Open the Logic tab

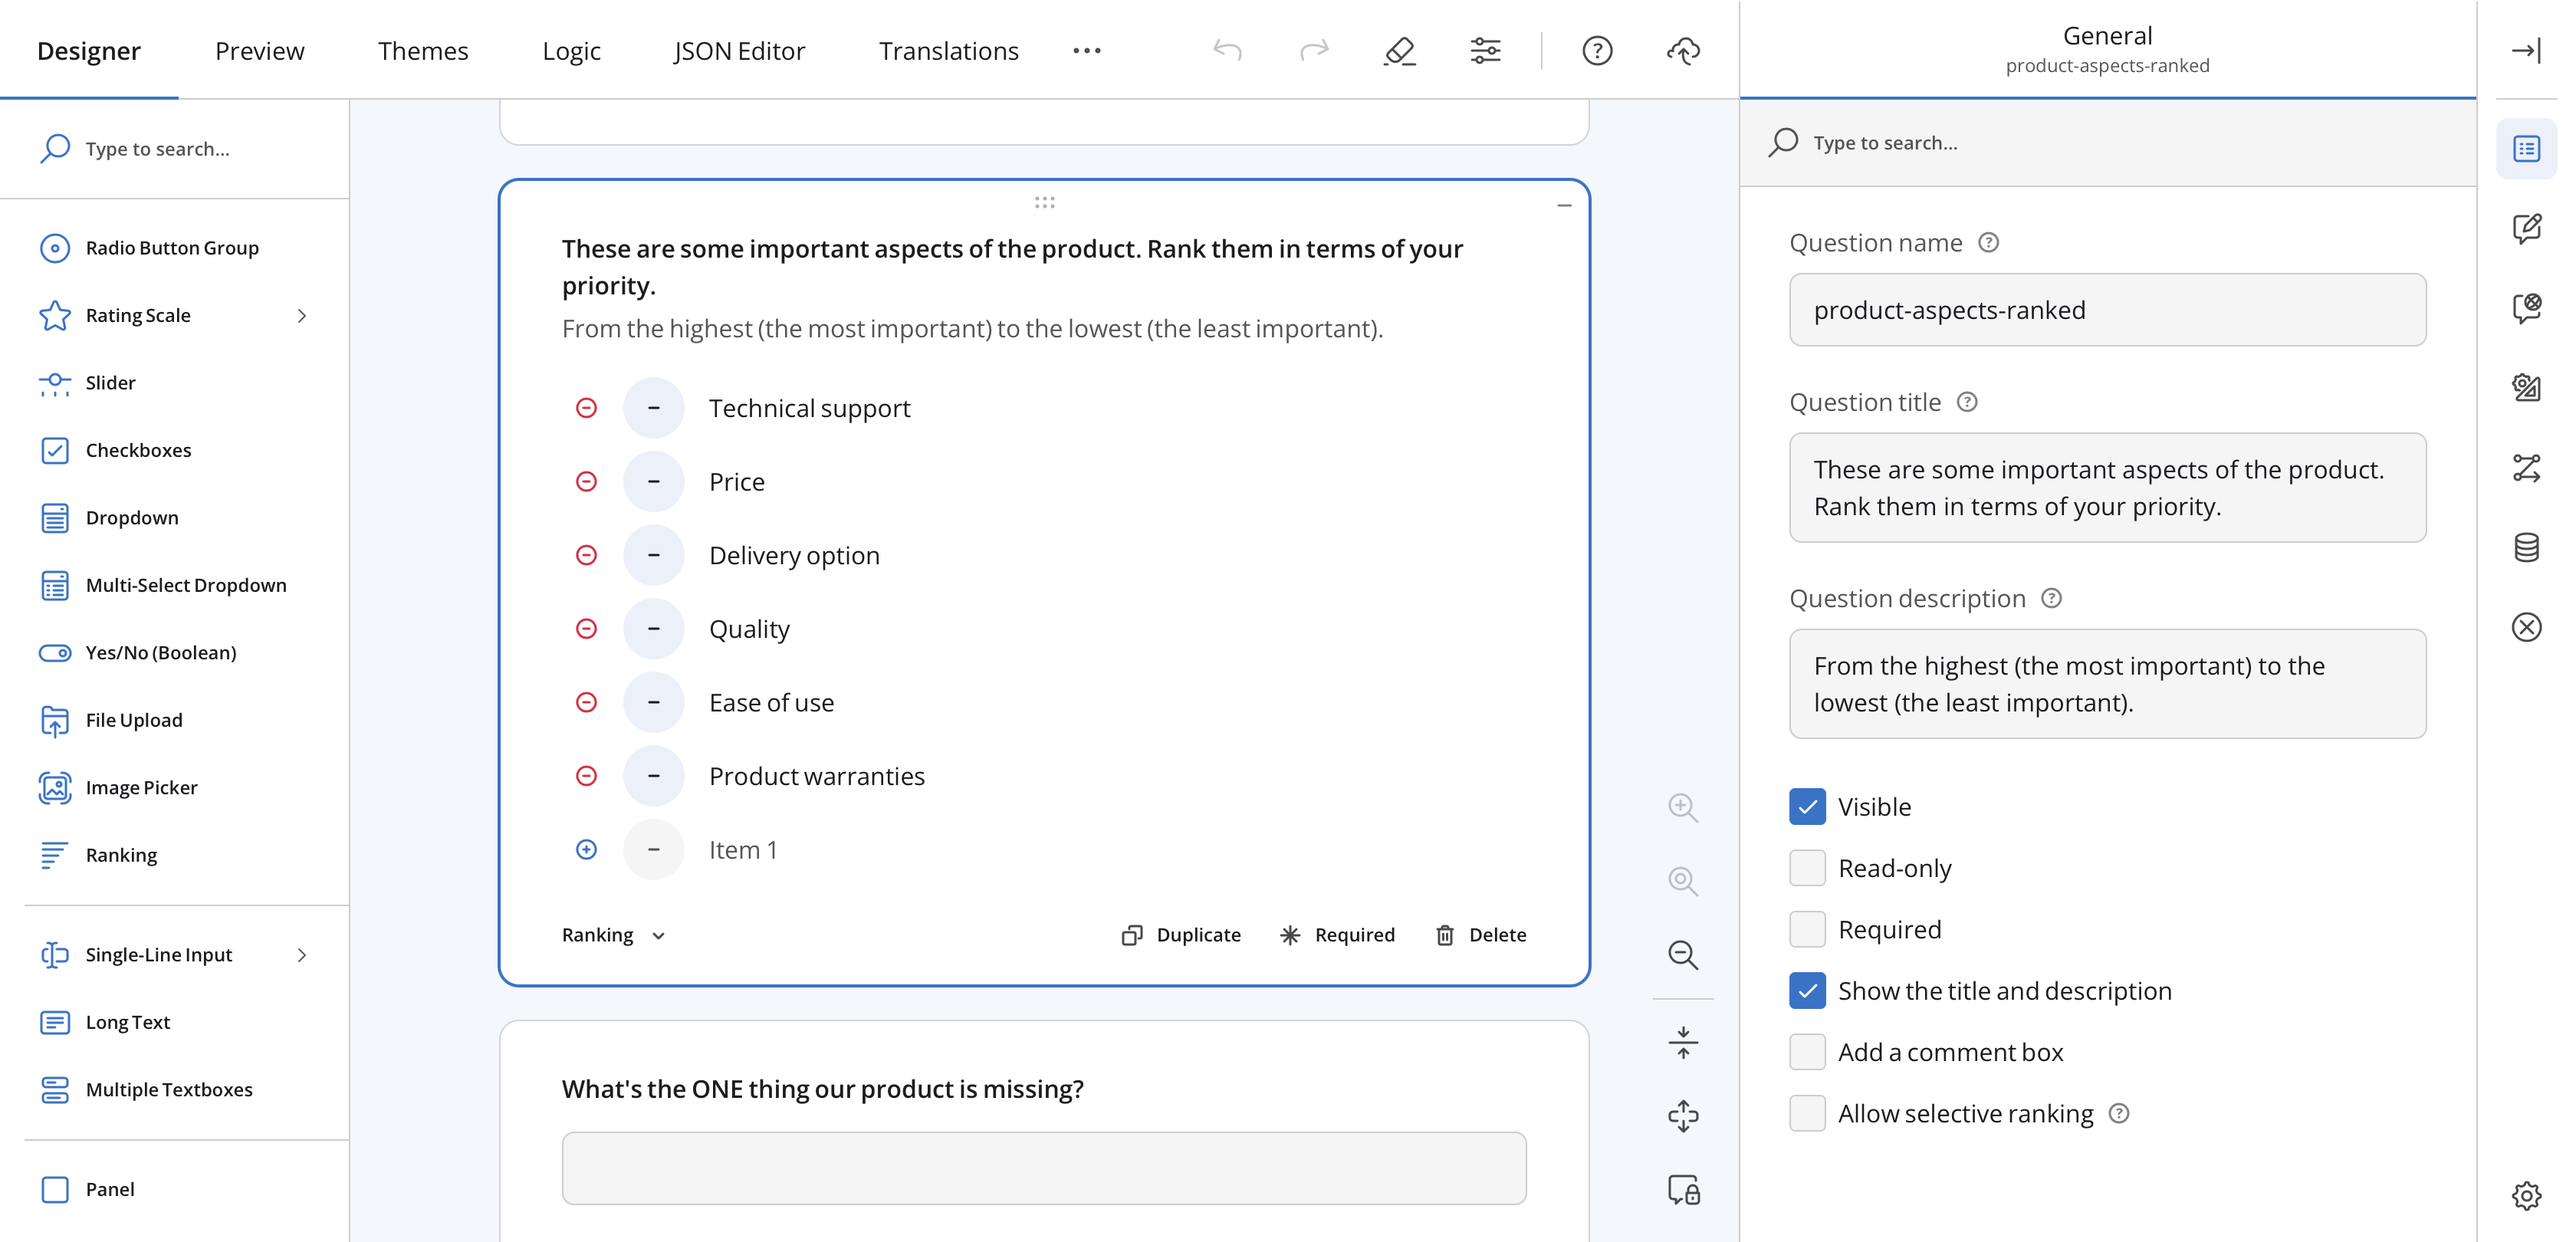[x=571, y=50]
